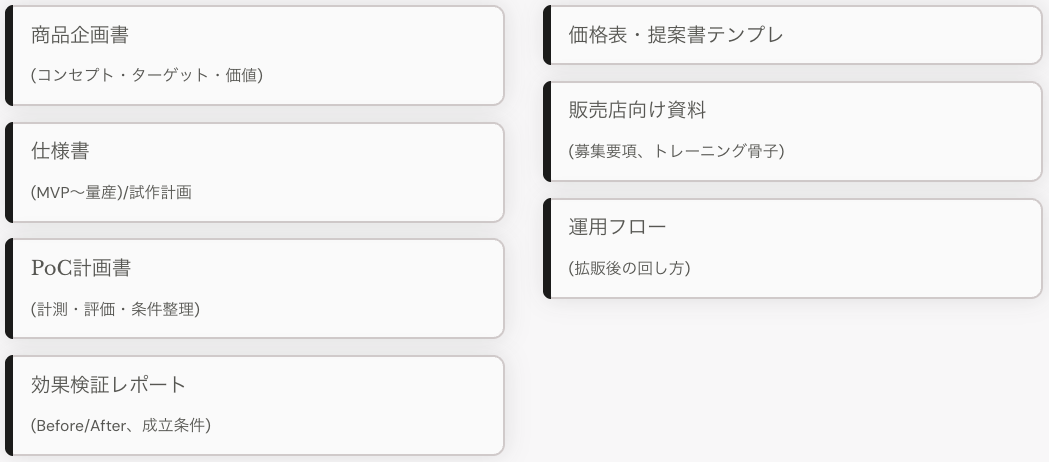This screenshot has height=462, width=1049.
Task: Click the left accent bar of 効果検証レポート
Action: coord(9,405)
